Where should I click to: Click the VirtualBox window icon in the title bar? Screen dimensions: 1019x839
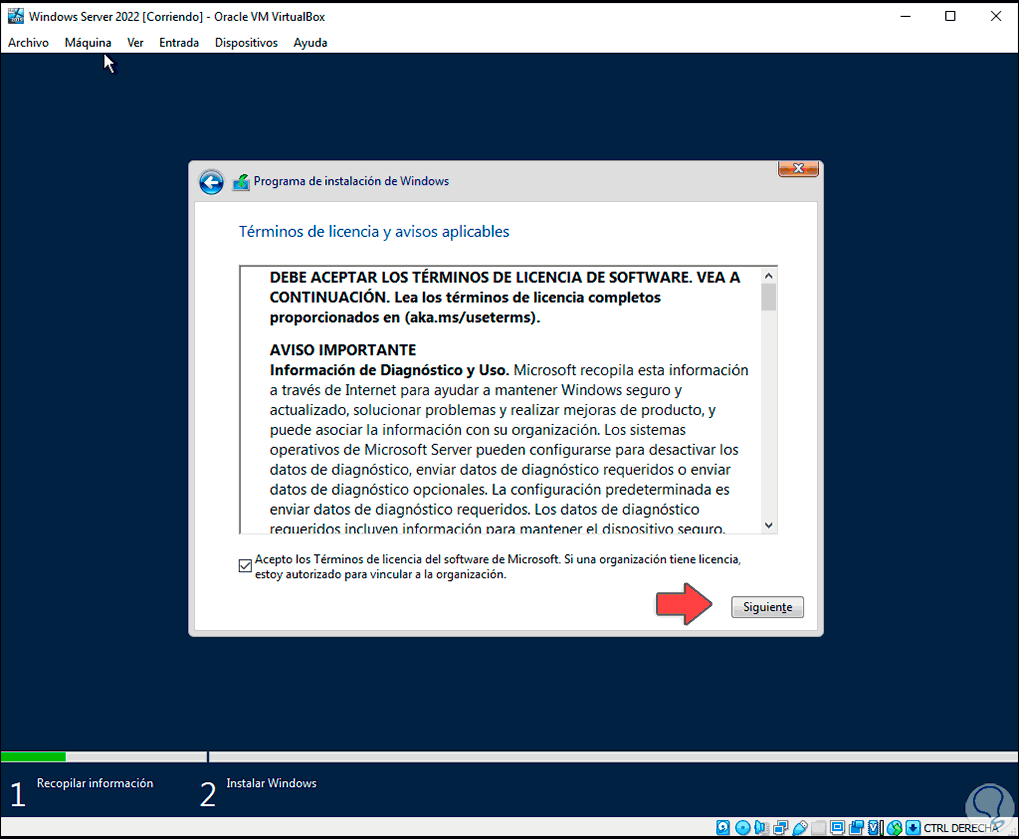click(x=16, y=16)
